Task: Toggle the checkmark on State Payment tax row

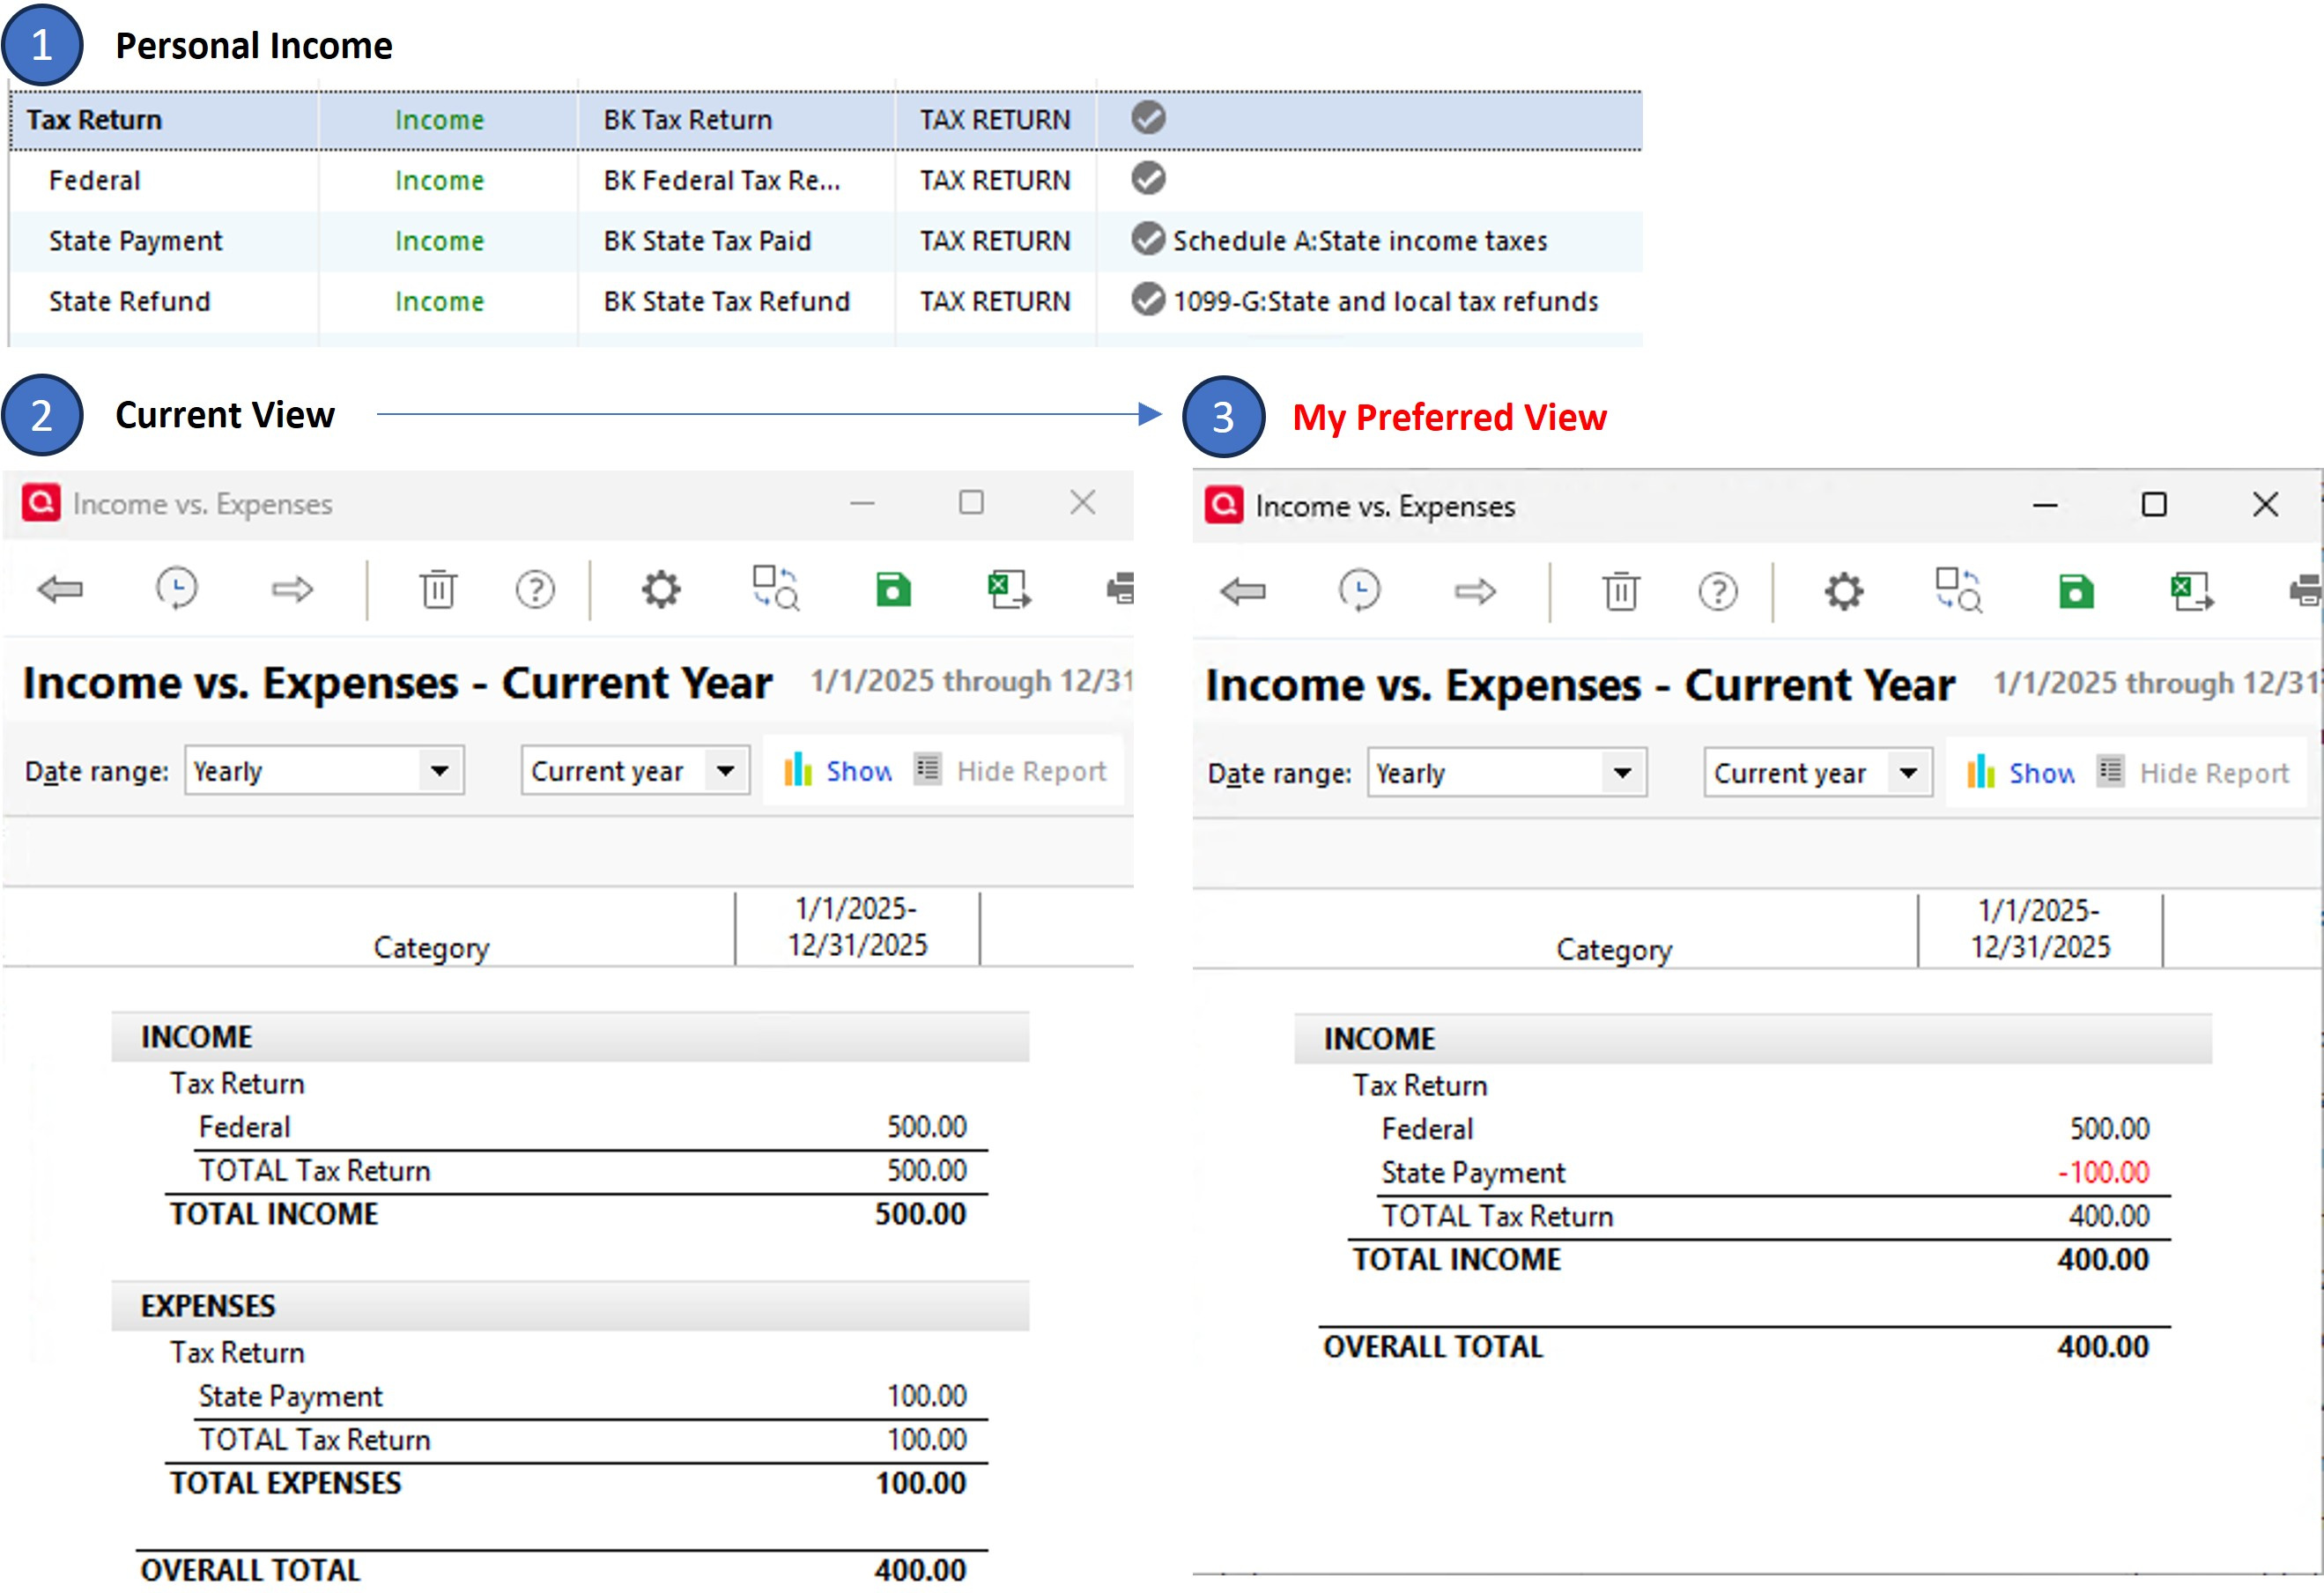Action: pos(1148,240)
